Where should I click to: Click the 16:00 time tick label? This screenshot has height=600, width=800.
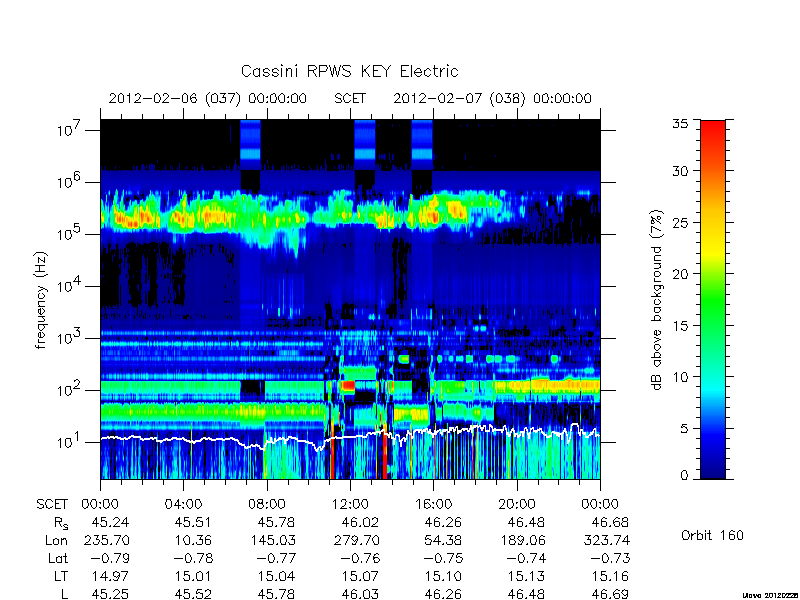click(x=433, y=504)
